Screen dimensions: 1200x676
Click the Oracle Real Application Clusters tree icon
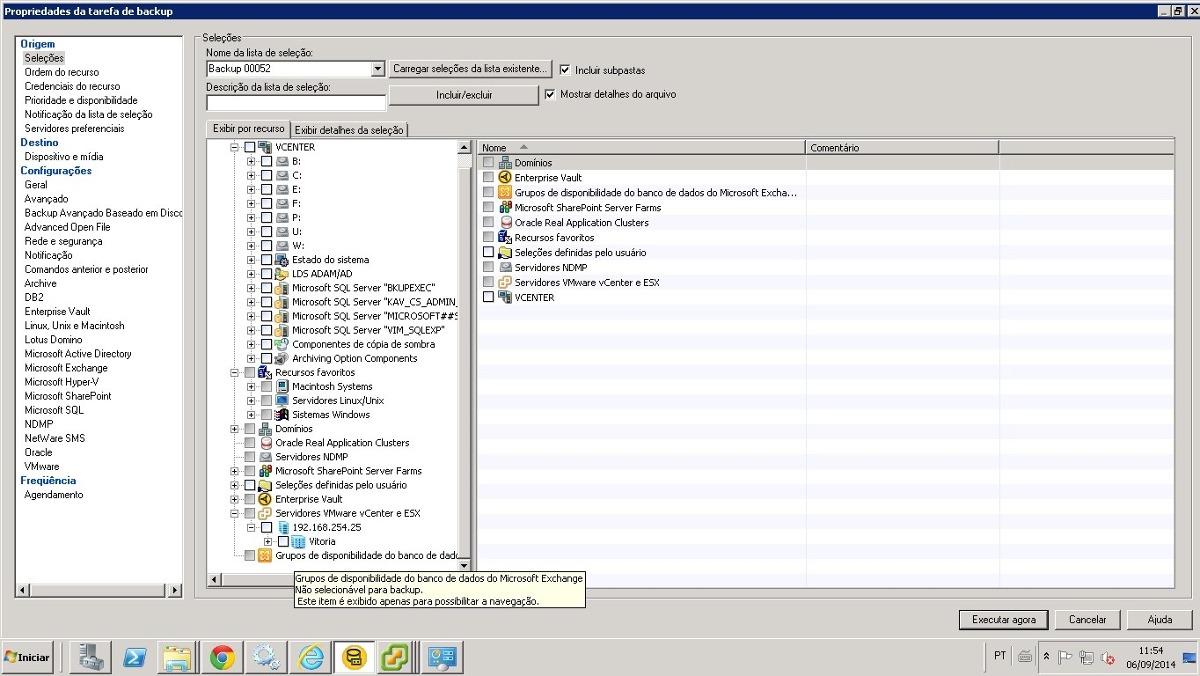tap(265, 442)
